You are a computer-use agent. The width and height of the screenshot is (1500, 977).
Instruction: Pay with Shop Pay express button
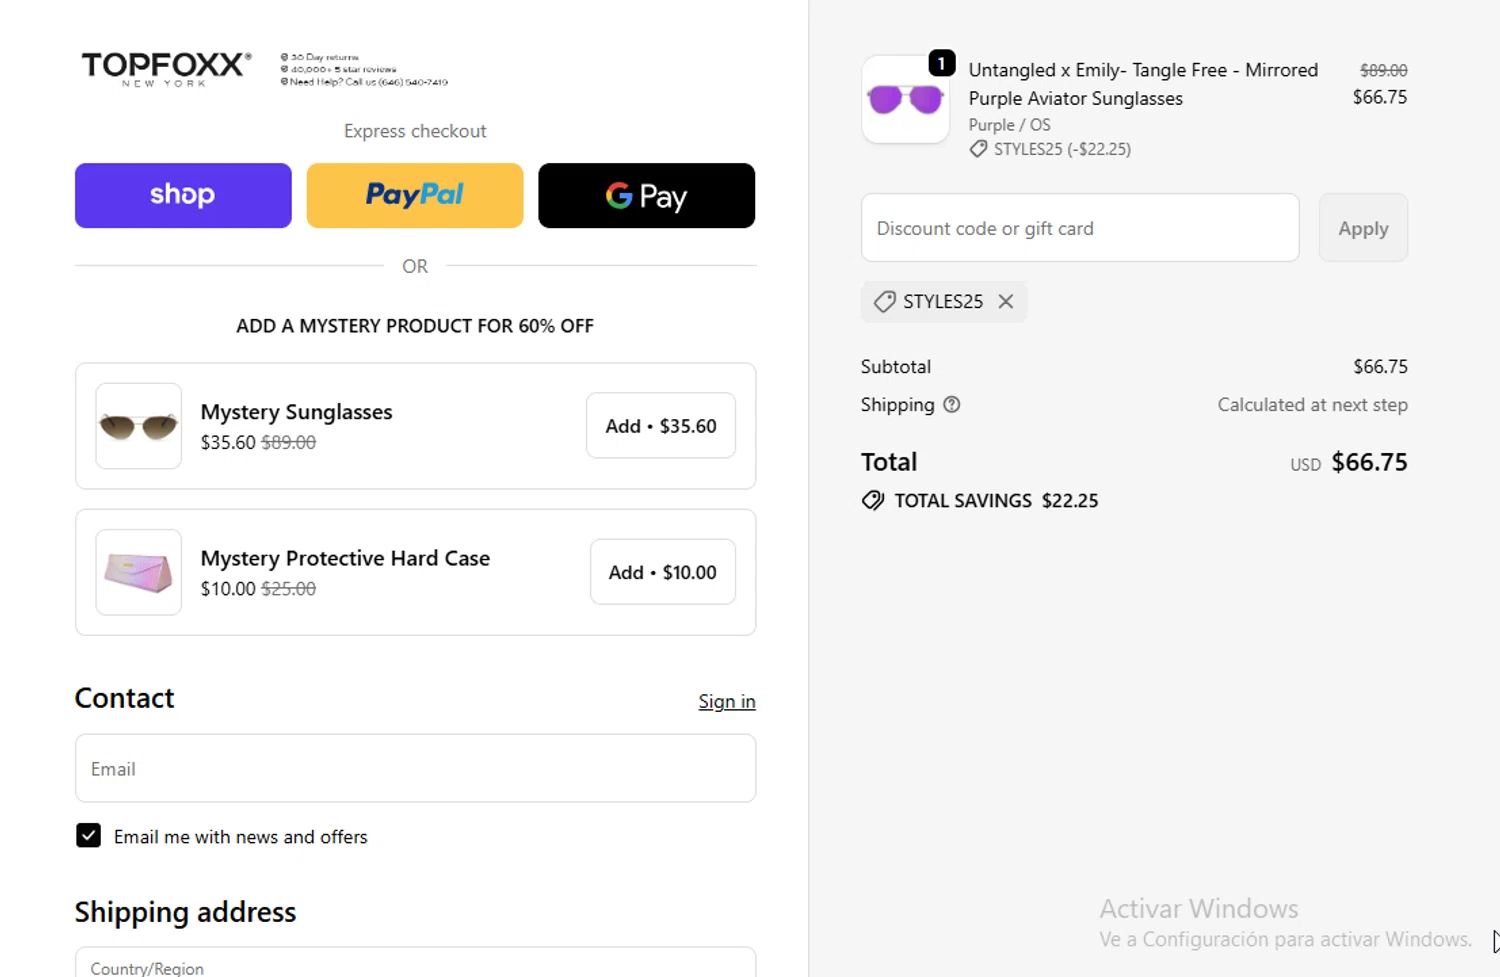point(183,195)
